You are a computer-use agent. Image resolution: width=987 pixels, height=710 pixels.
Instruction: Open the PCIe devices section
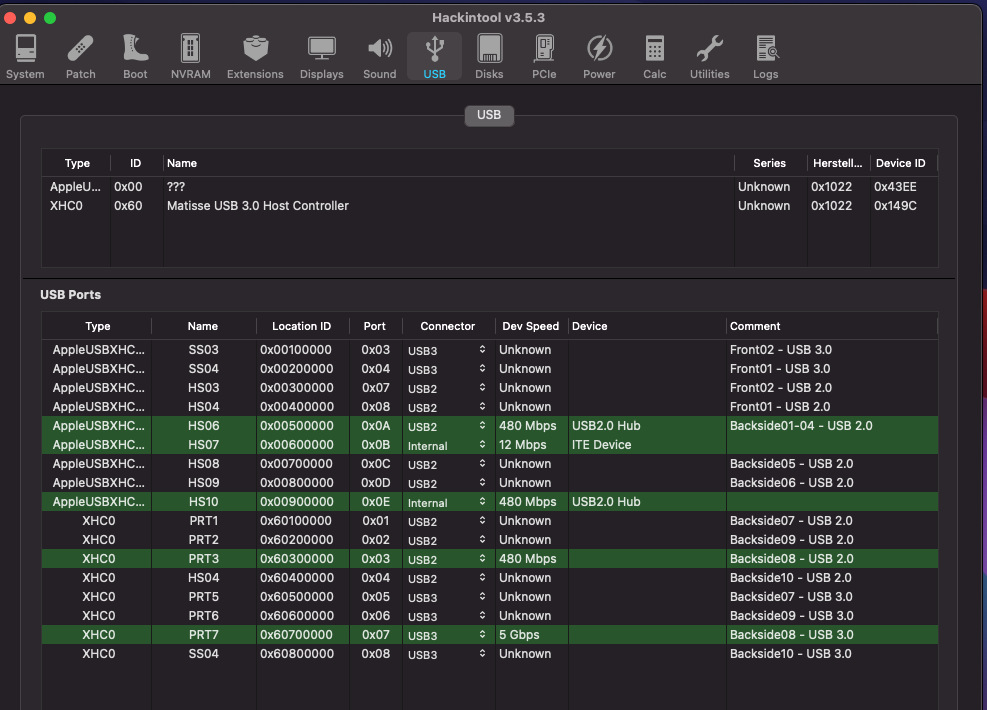pos(544,56)
